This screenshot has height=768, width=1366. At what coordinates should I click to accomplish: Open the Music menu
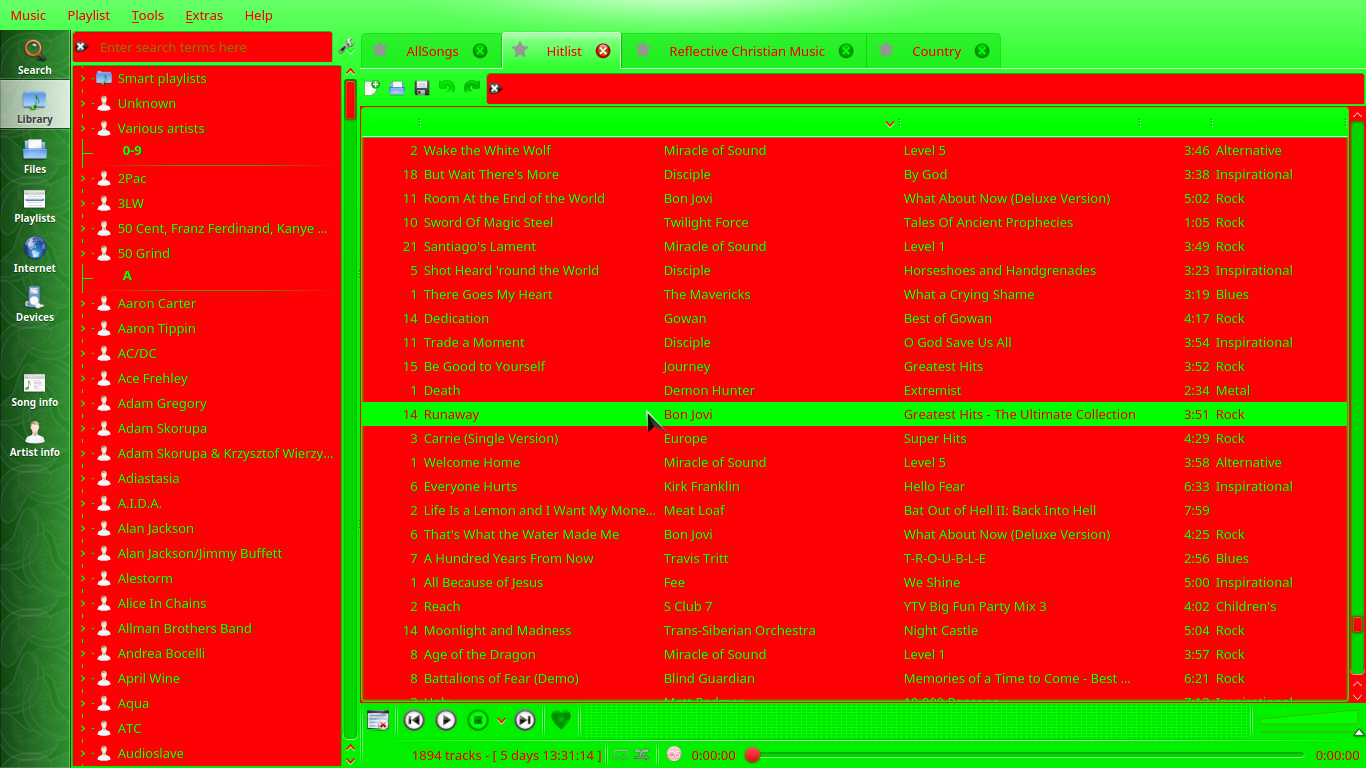[28, 15]
